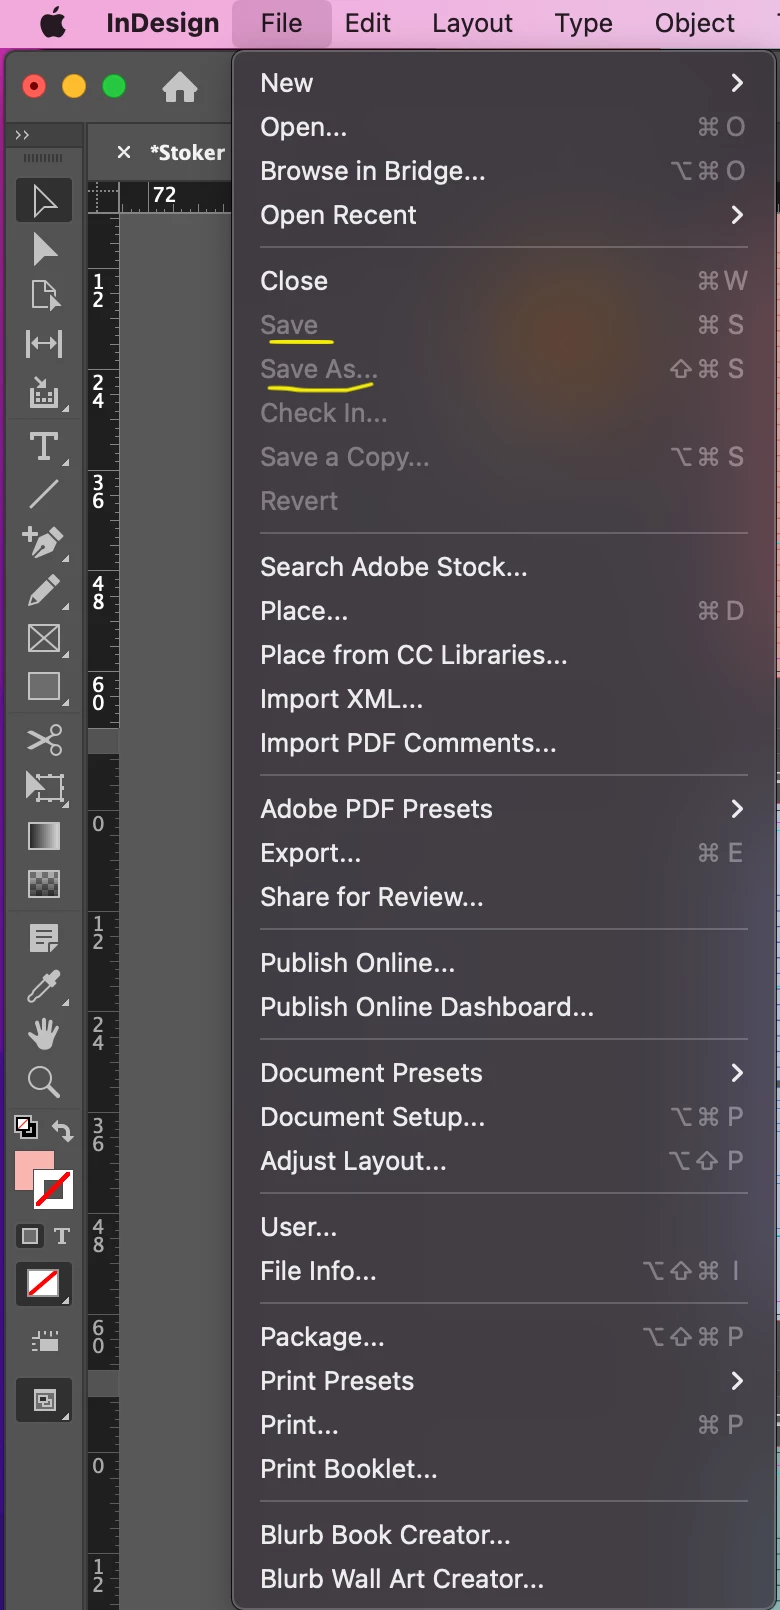This screenshot has width=780, height=1610.
Task: Click the Apply None color button
Action: coord(43,1284)
